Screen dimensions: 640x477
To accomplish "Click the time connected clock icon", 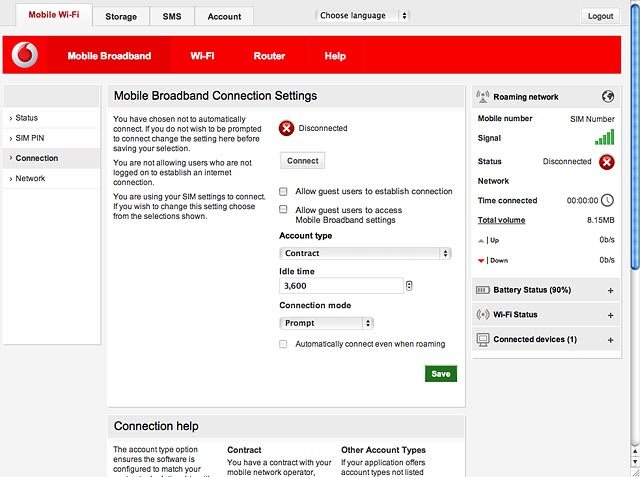I will [607, 200].
